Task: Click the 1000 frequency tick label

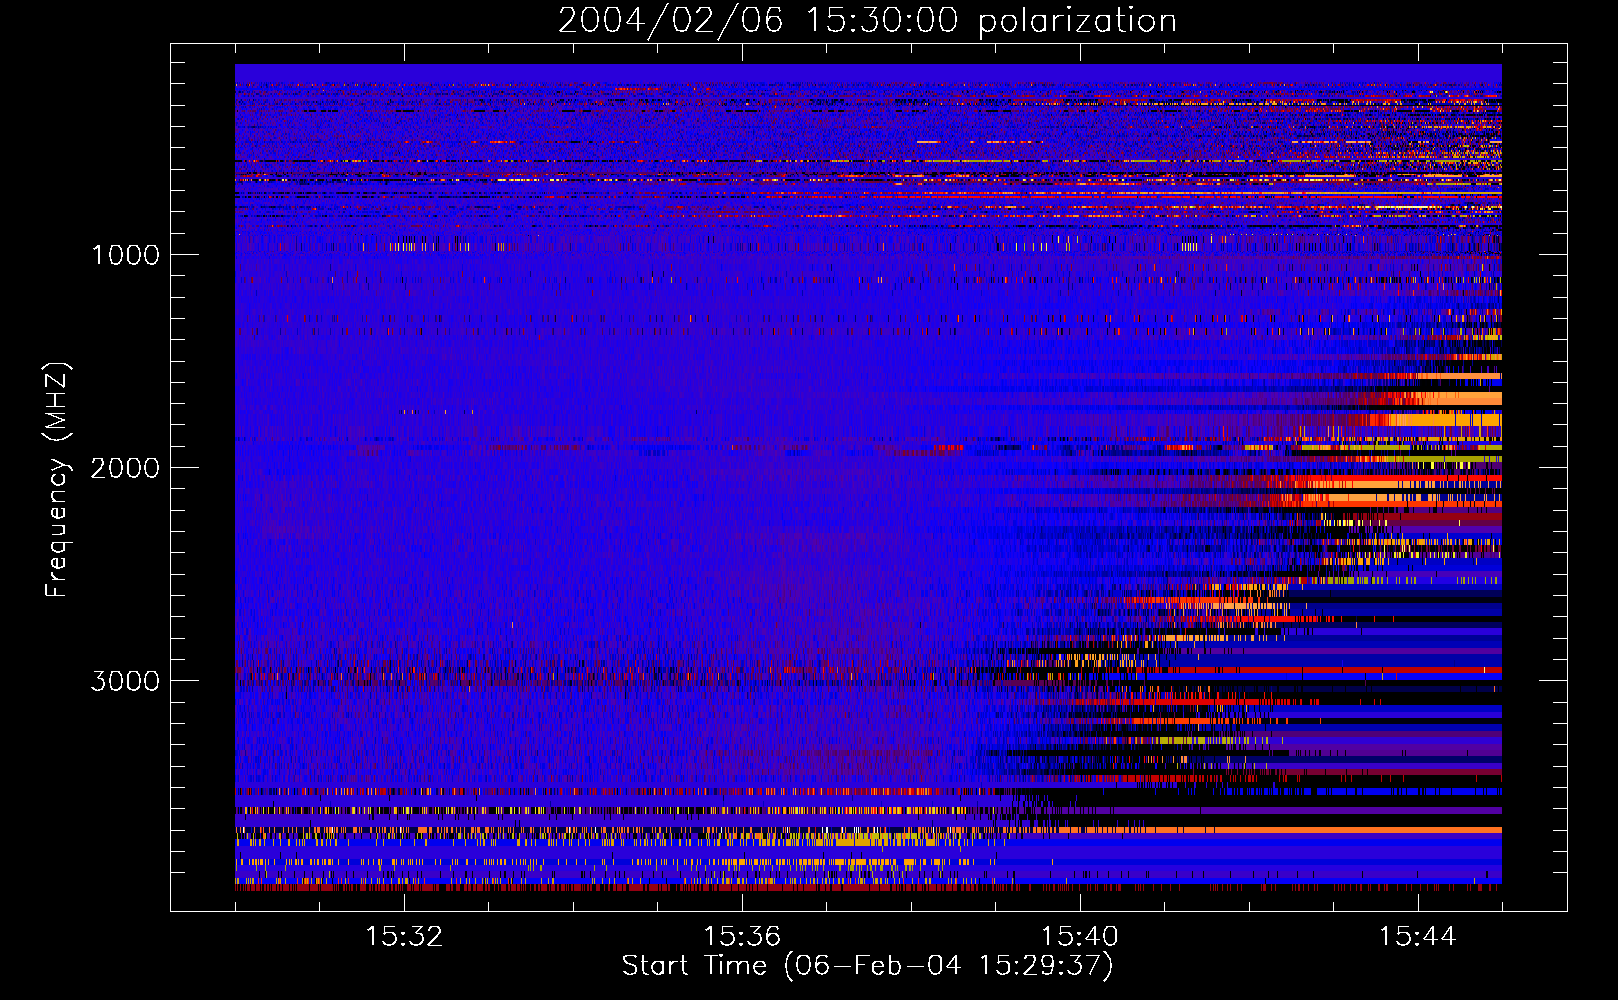Action: (125, 255)
